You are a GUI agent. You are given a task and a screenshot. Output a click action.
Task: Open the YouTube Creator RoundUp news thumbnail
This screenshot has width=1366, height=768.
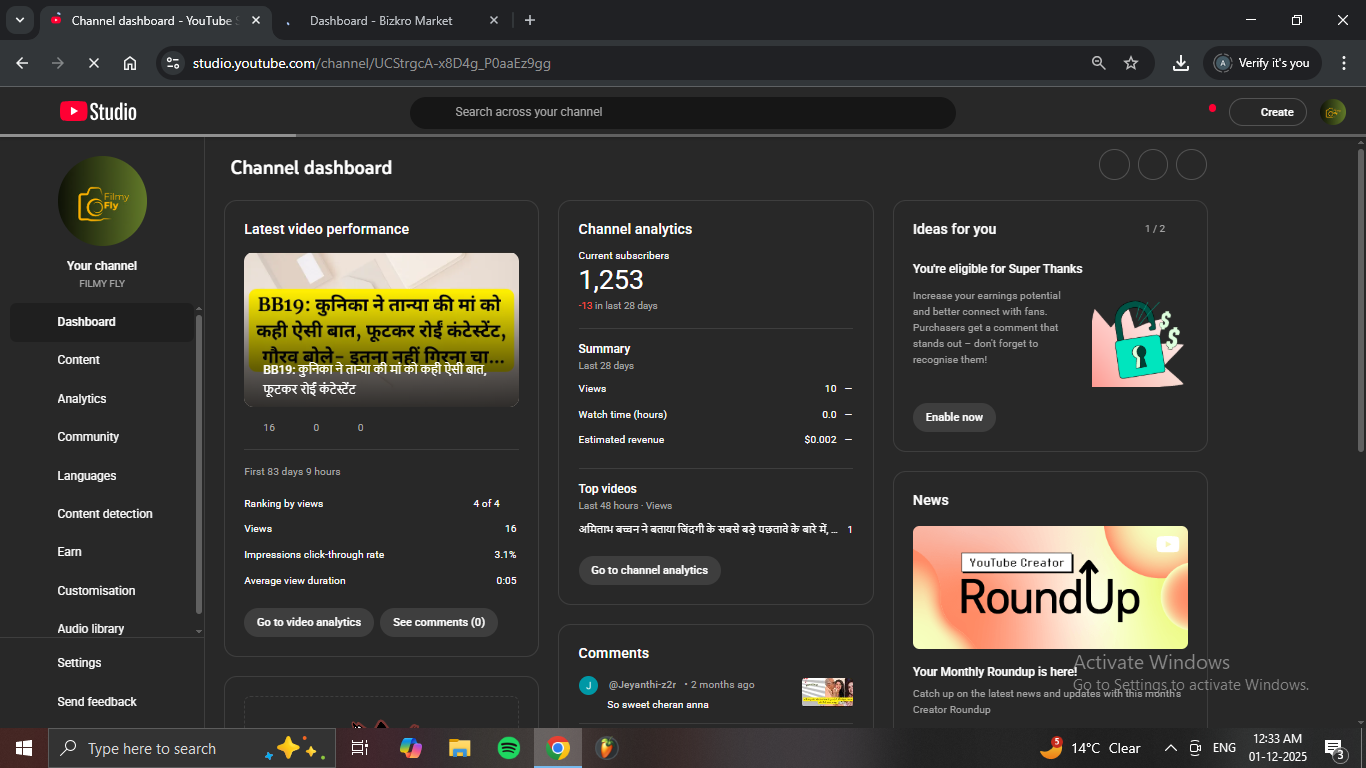(x=1050, y=587)
